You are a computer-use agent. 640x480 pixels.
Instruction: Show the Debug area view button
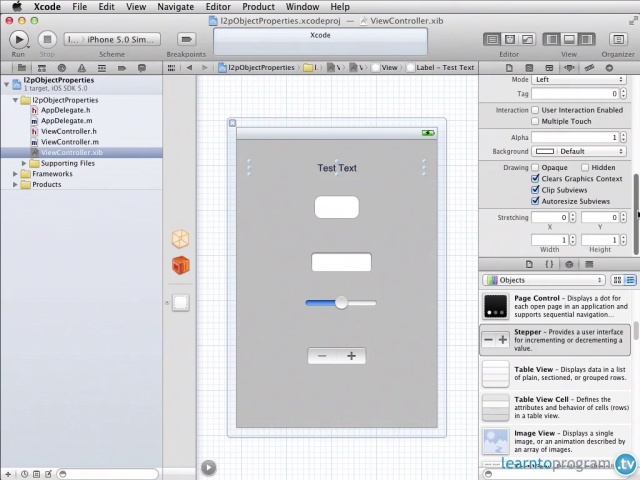coord(569,40)
